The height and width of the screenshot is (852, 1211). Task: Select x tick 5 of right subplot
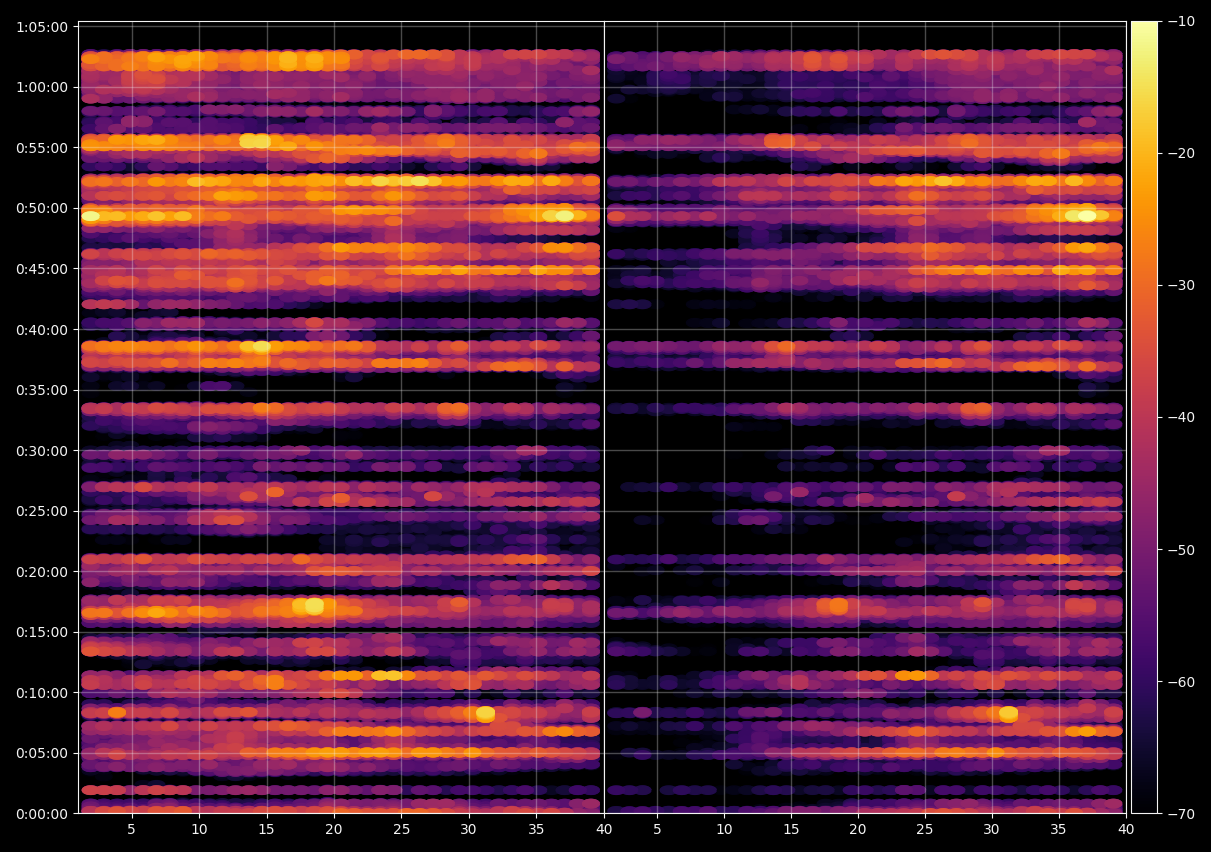(x=657, y=830)
